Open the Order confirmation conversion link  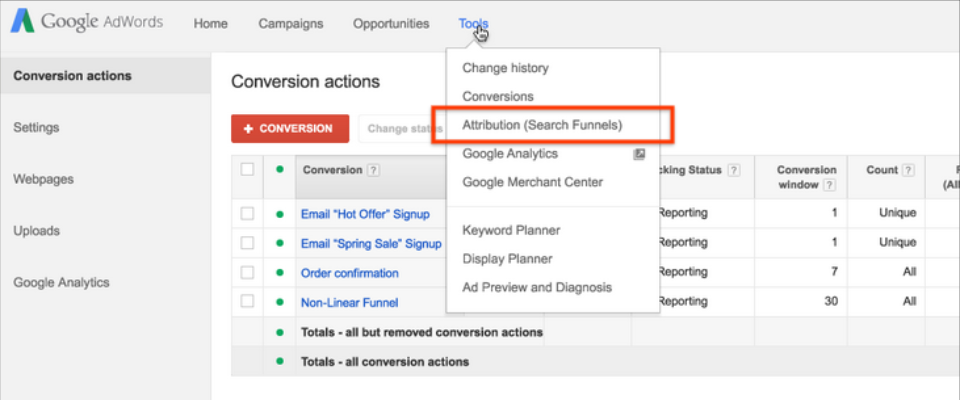click(350, 273)
